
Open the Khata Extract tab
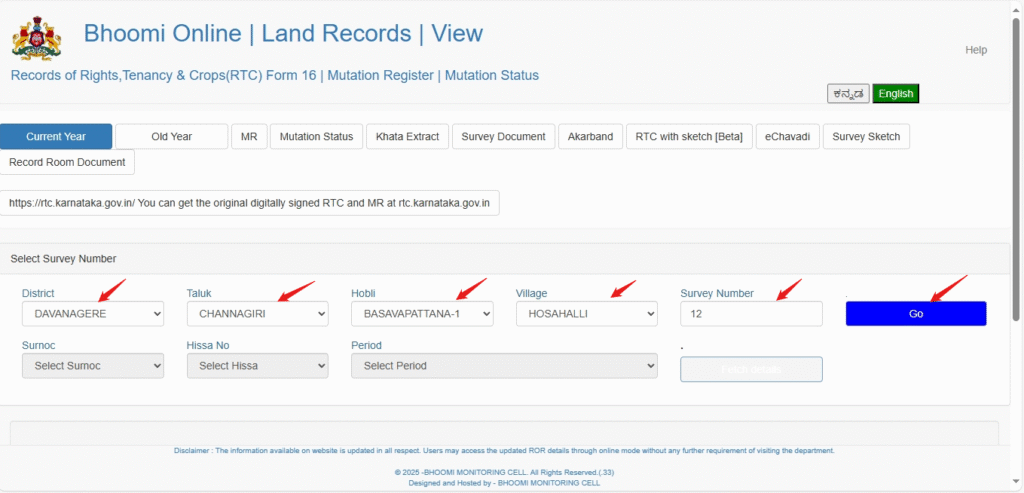407,136
